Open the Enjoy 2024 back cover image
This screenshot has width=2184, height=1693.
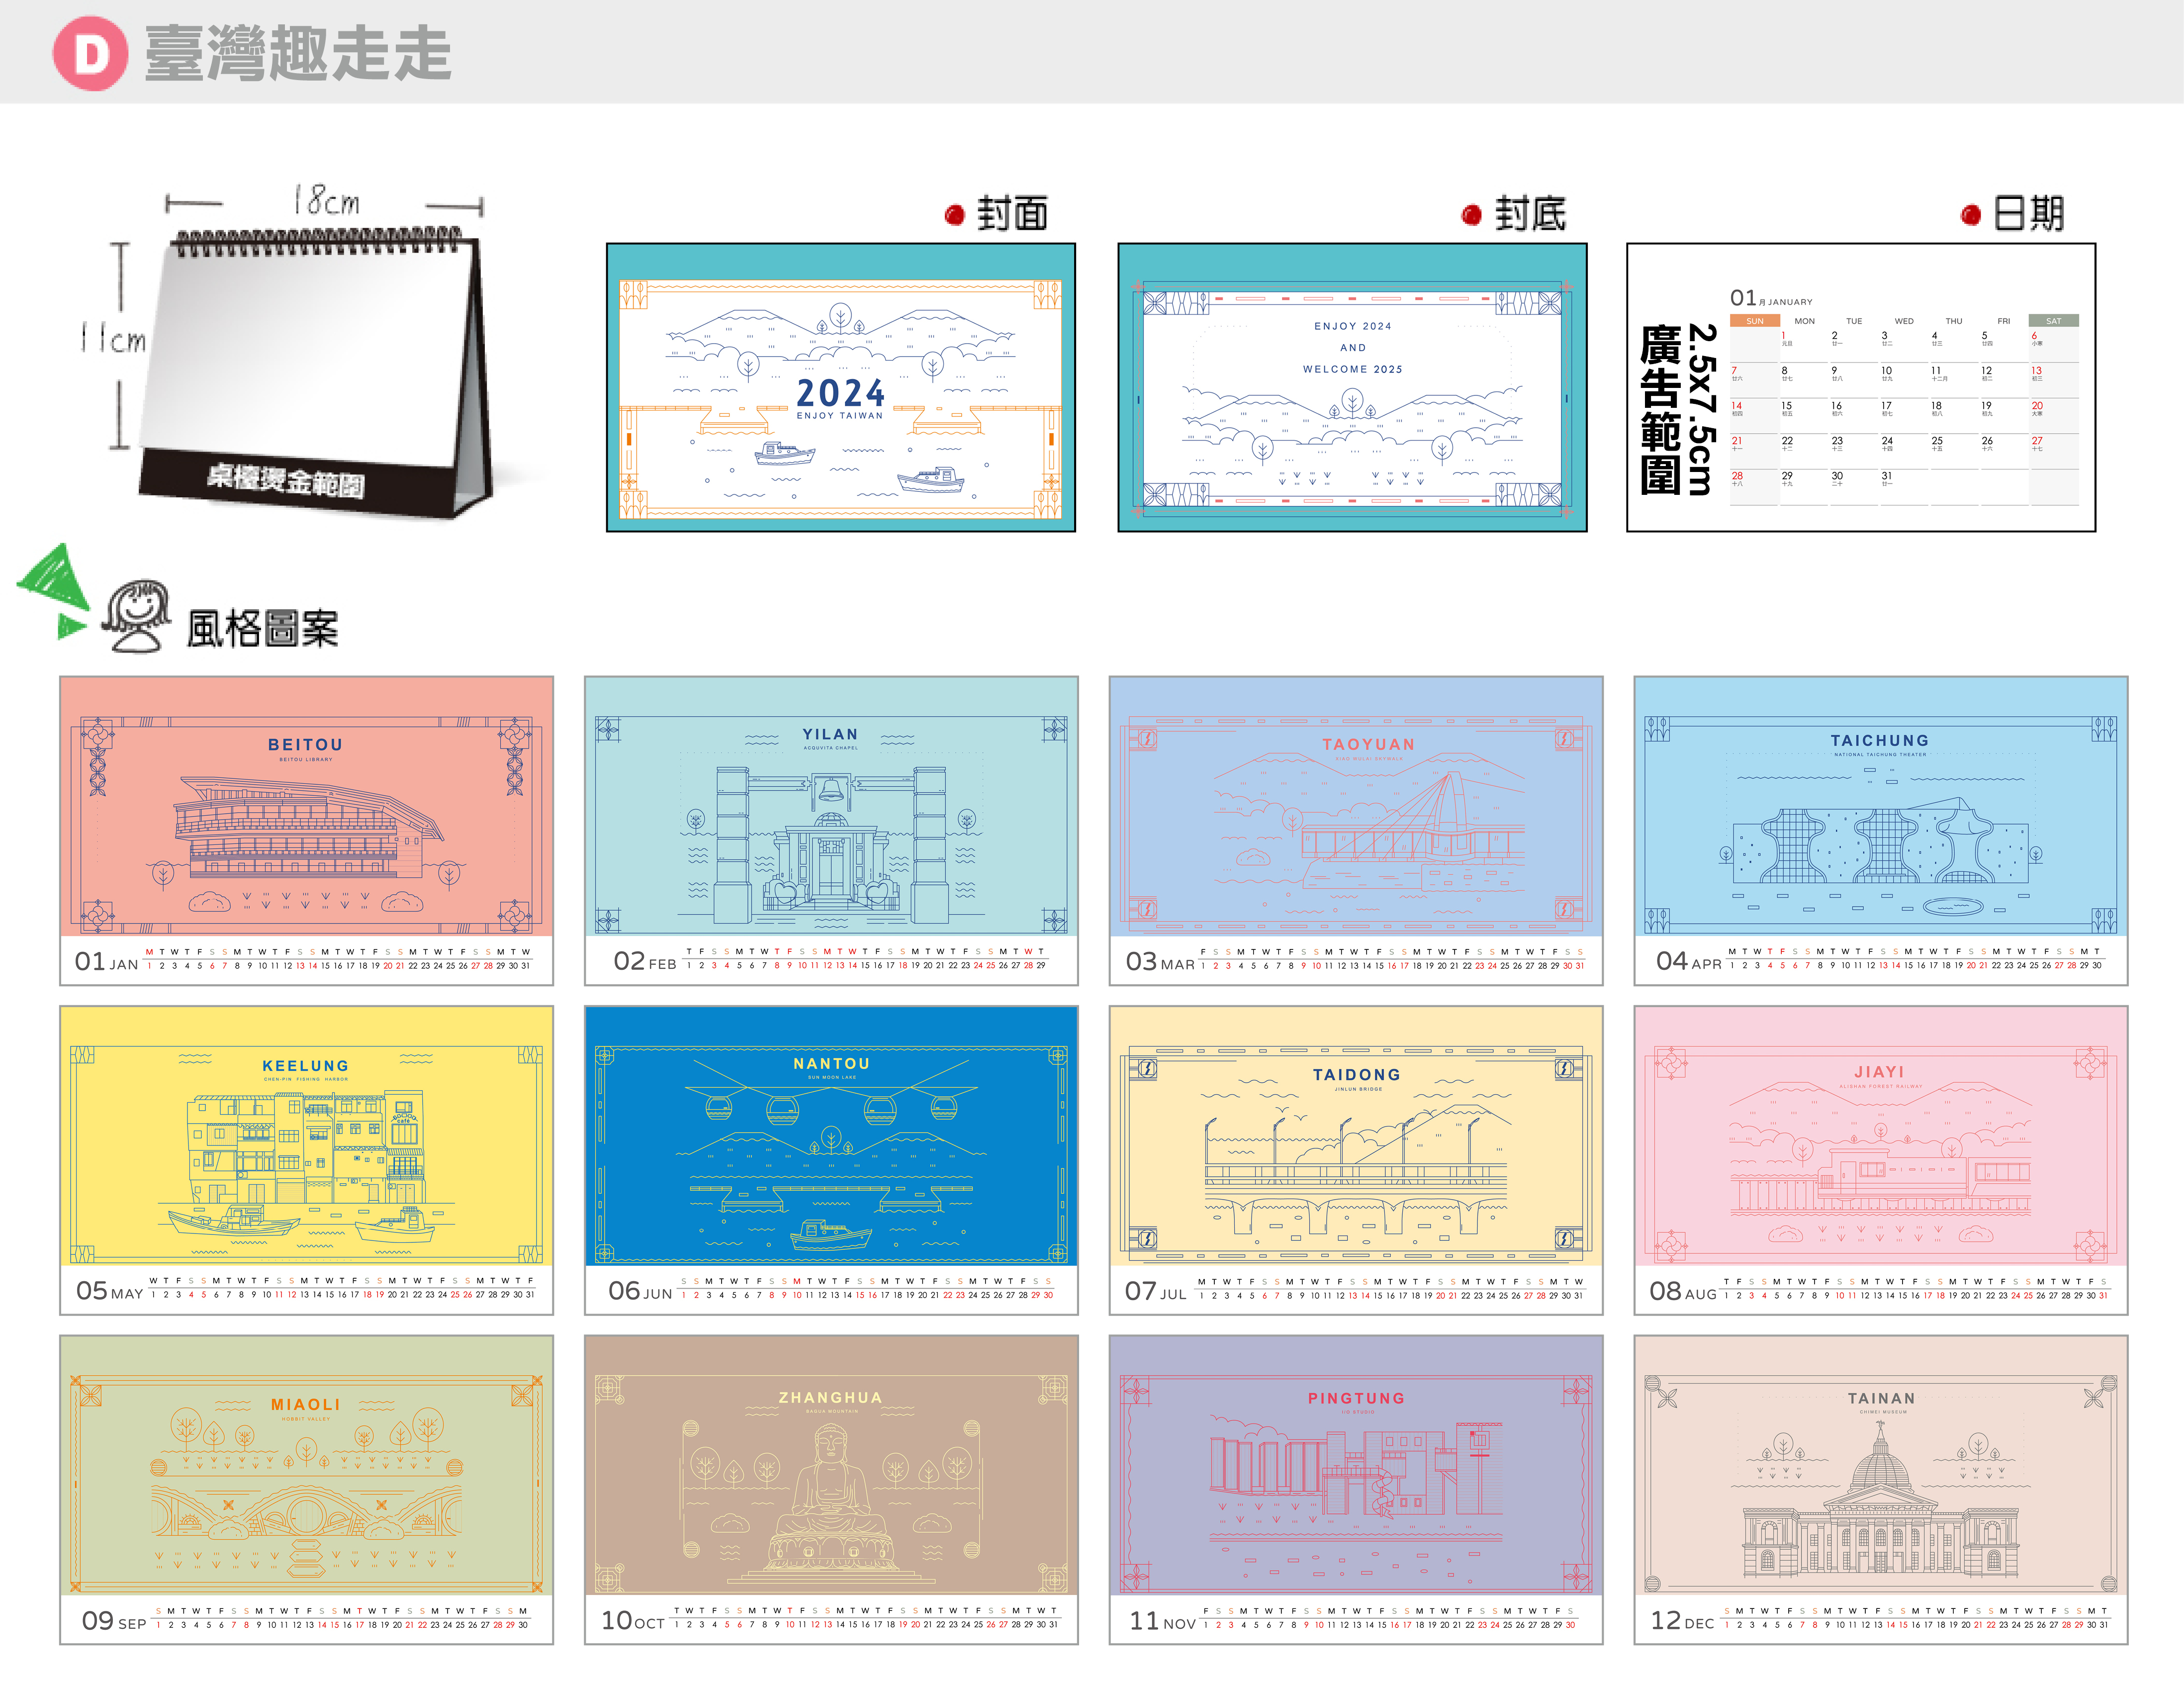(x=1351, y=387)
